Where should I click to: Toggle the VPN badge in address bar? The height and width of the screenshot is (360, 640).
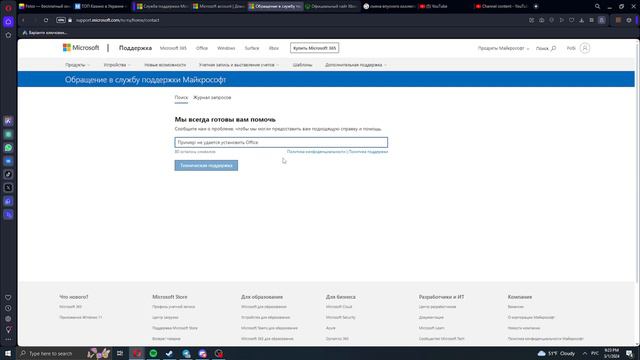[61, 20]
